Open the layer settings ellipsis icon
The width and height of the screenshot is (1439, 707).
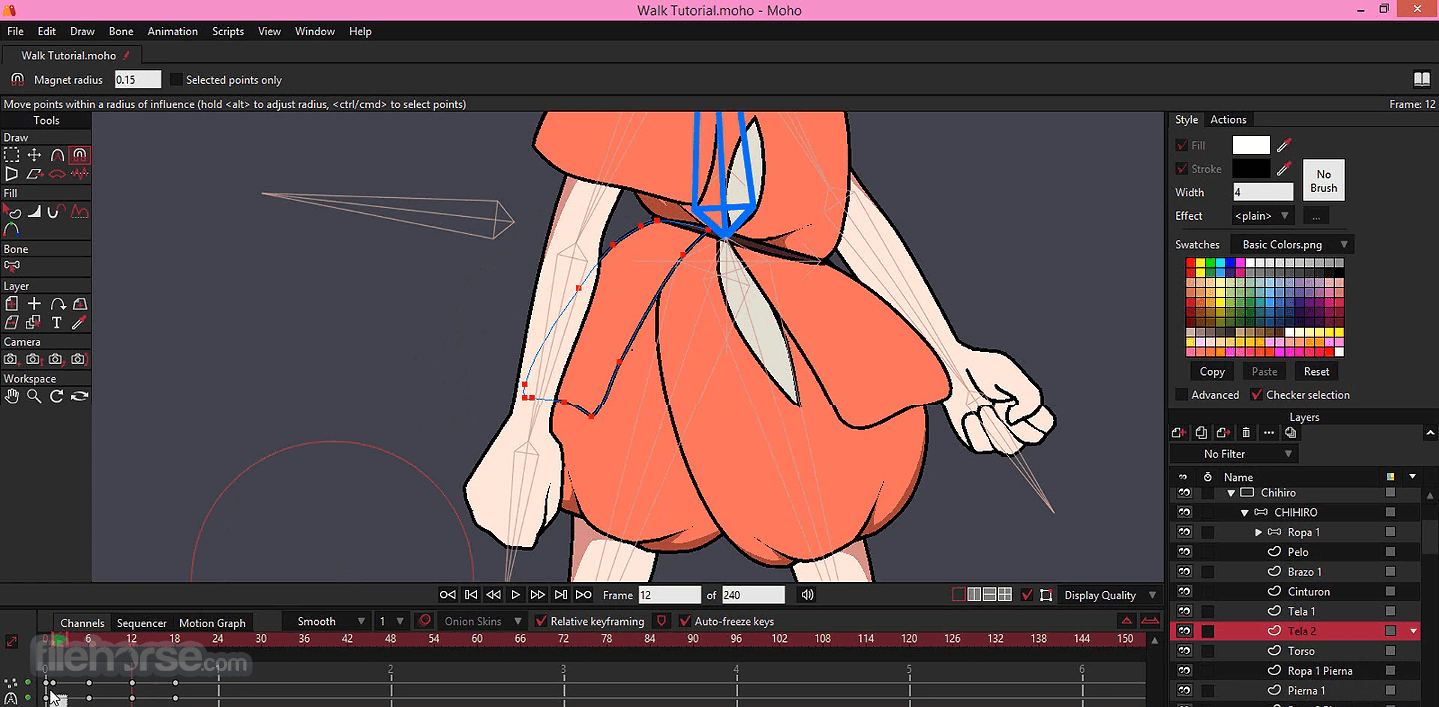pos(1269,433)
